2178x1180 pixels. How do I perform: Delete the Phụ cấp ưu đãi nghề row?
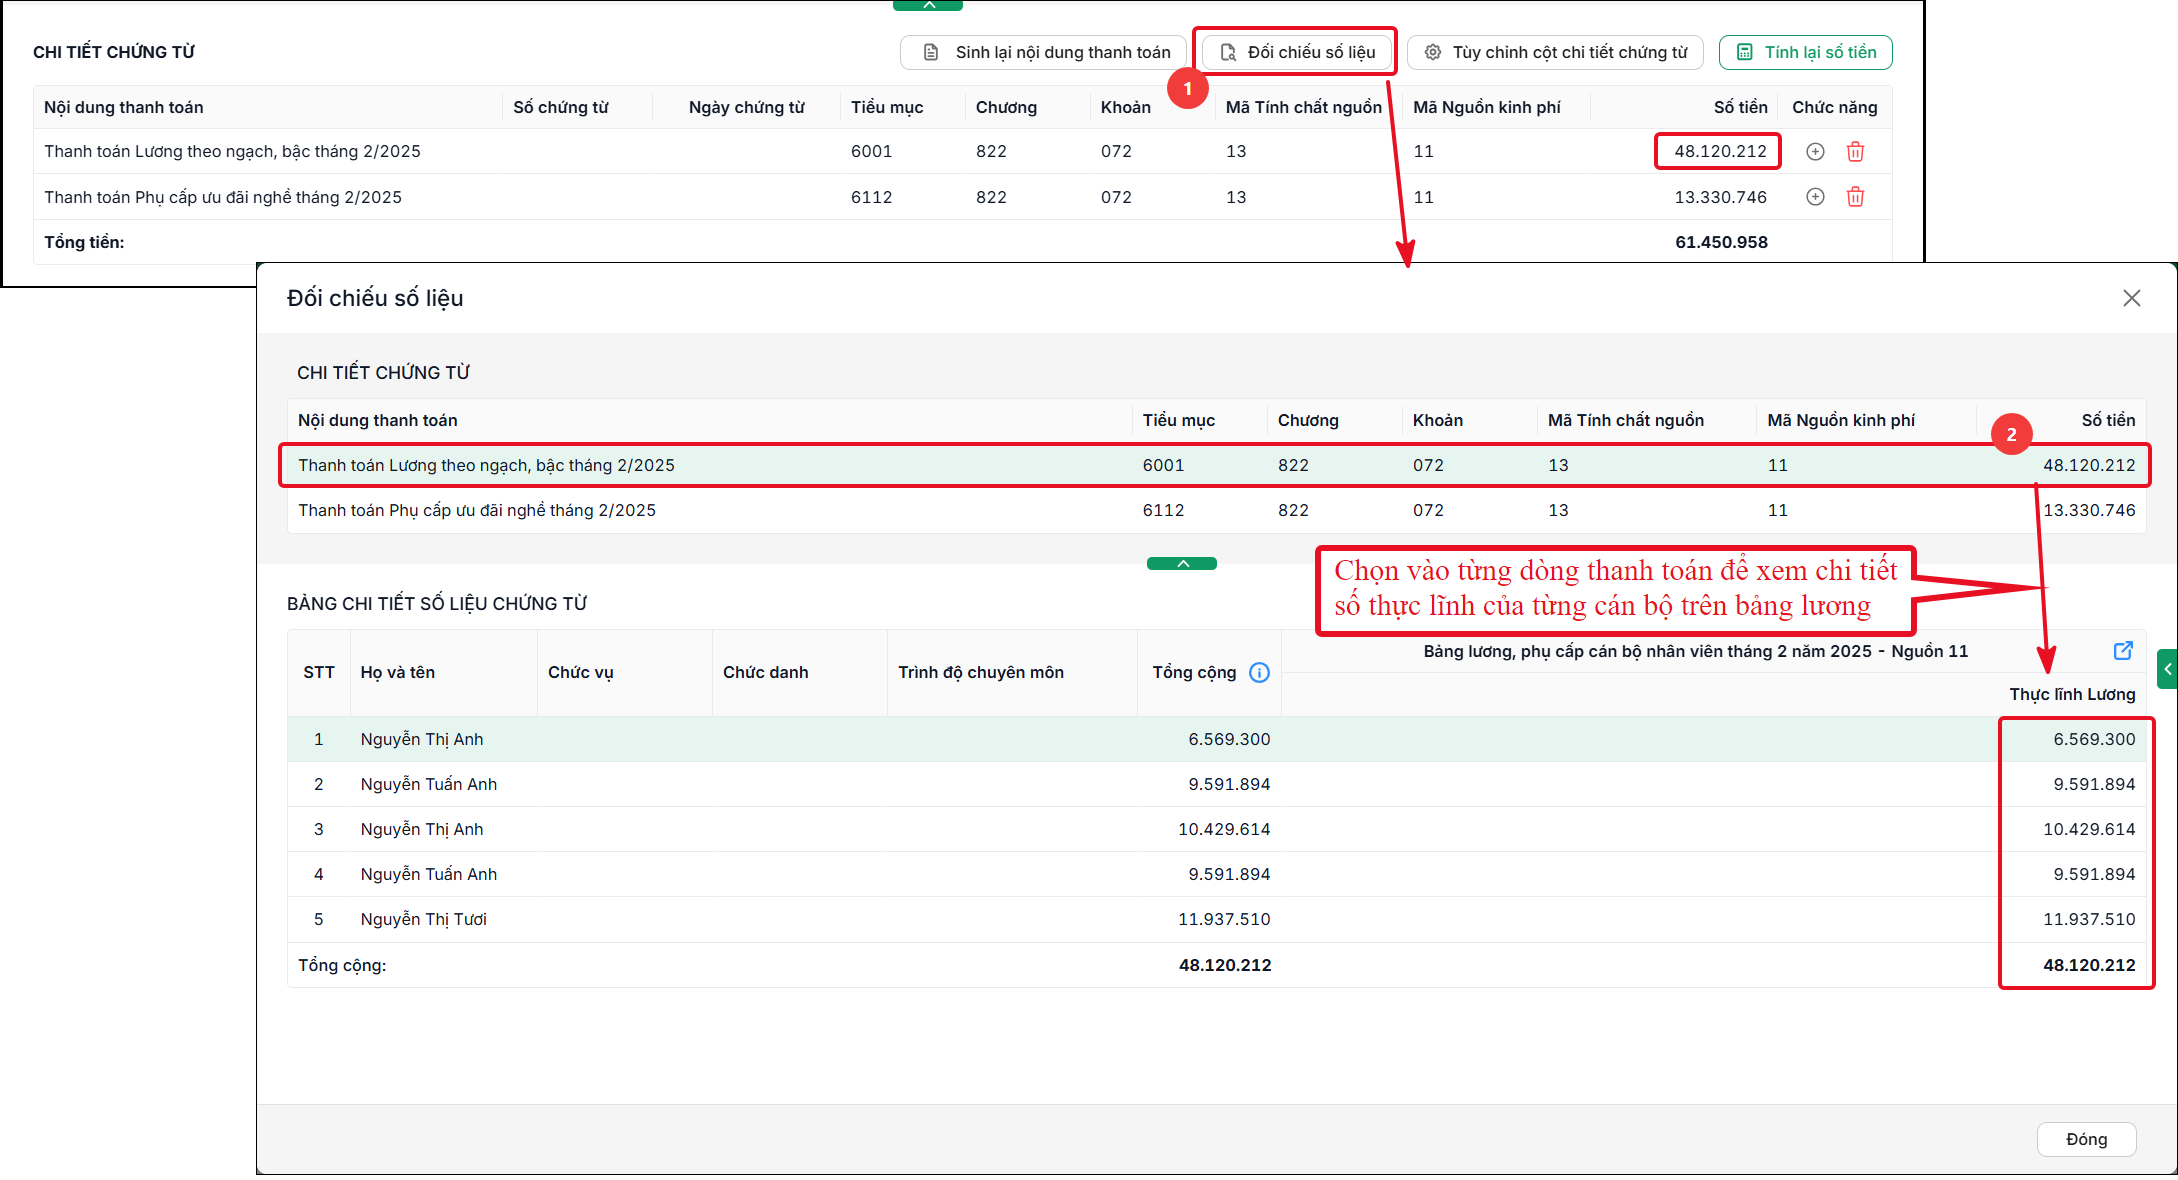pyautogui.click(x=1855, y=197)
